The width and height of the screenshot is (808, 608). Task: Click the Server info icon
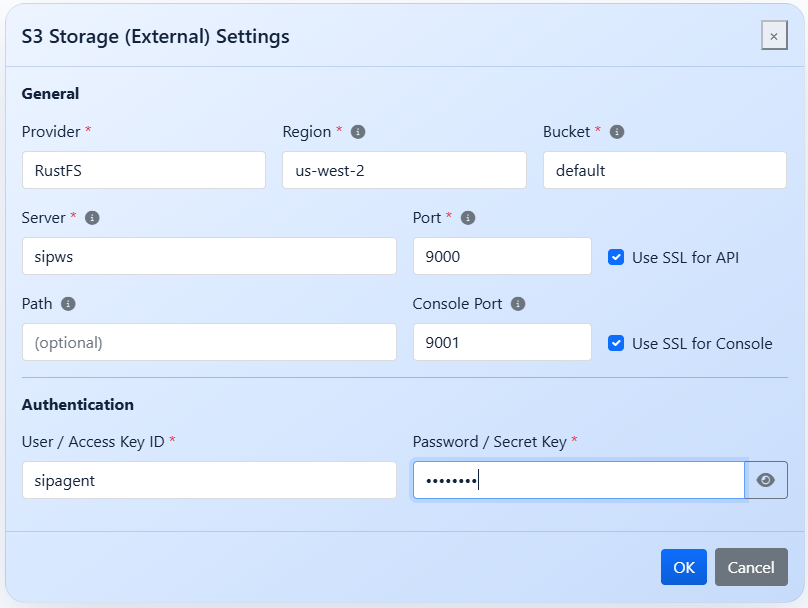92,218
